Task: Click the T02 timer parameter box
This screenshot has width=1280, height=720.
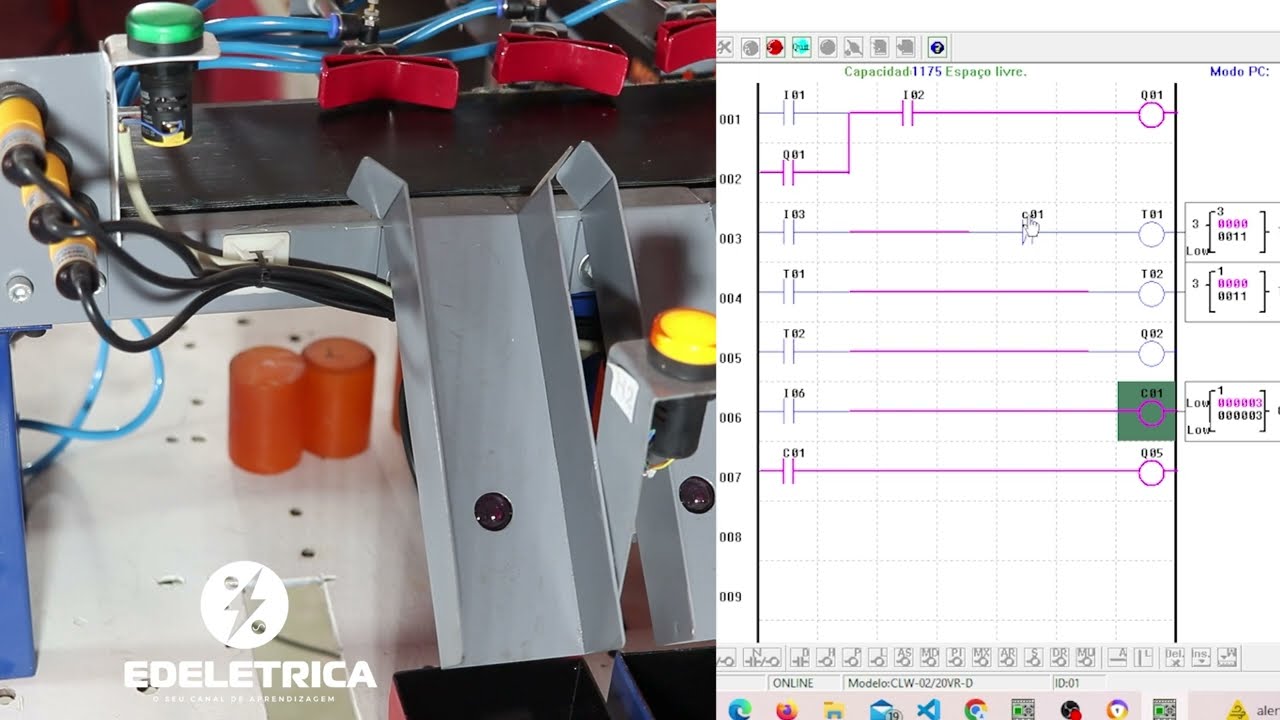Action: click(x=1232, y=292)
